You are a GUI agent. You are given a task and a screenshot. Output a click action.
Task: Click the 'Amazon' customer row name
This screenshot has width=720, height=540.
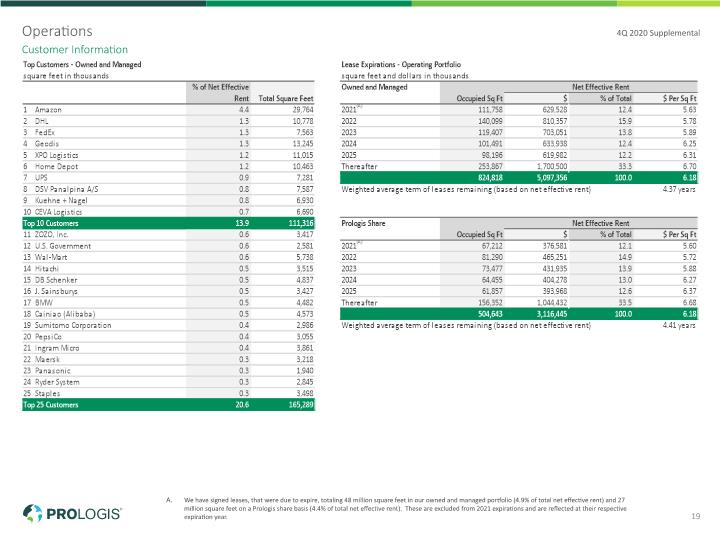pos(48,110)
